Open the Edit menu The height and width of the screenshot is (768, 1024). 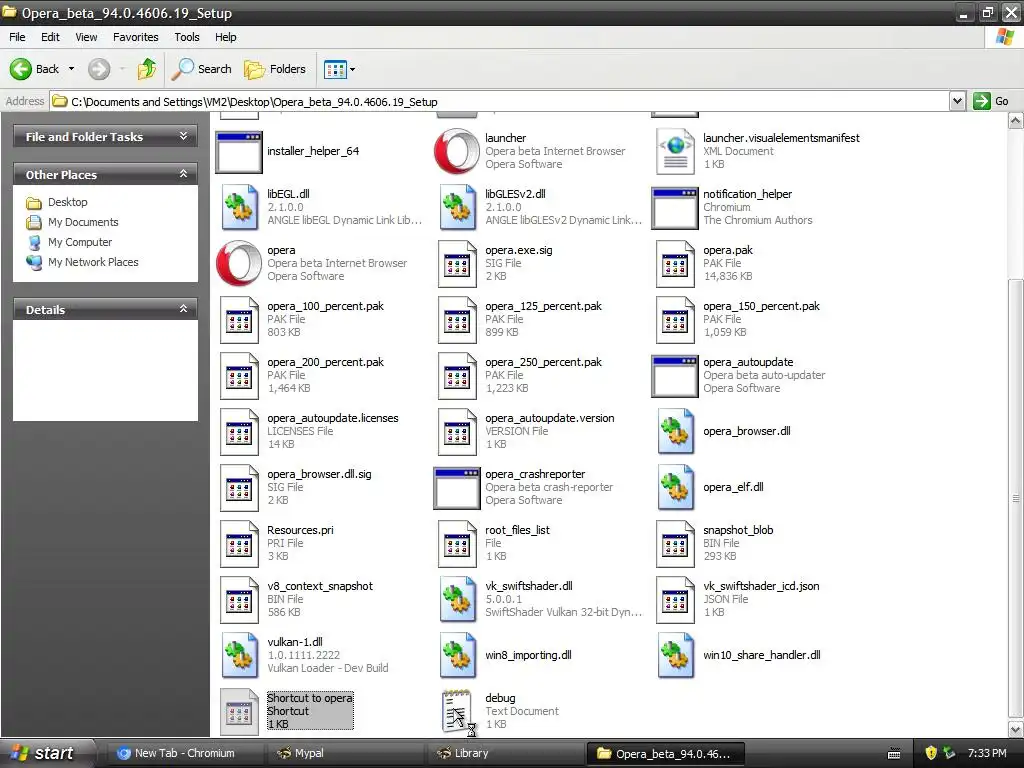tap(50, 37)
